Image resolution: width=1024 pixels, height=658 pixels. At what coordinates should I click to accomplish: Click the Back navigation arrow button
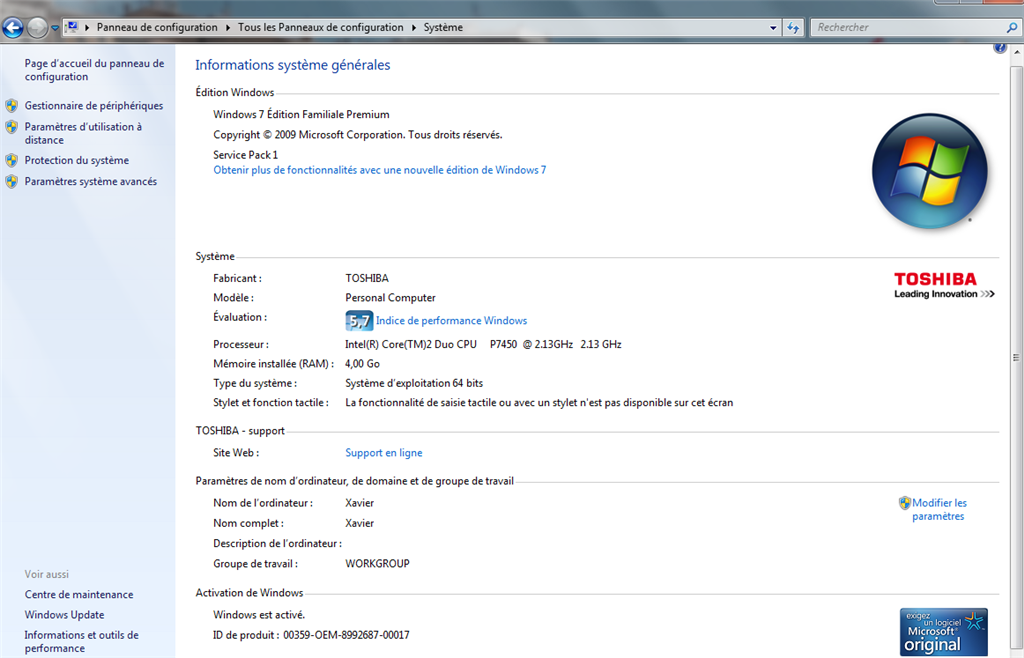click(13, 27)
